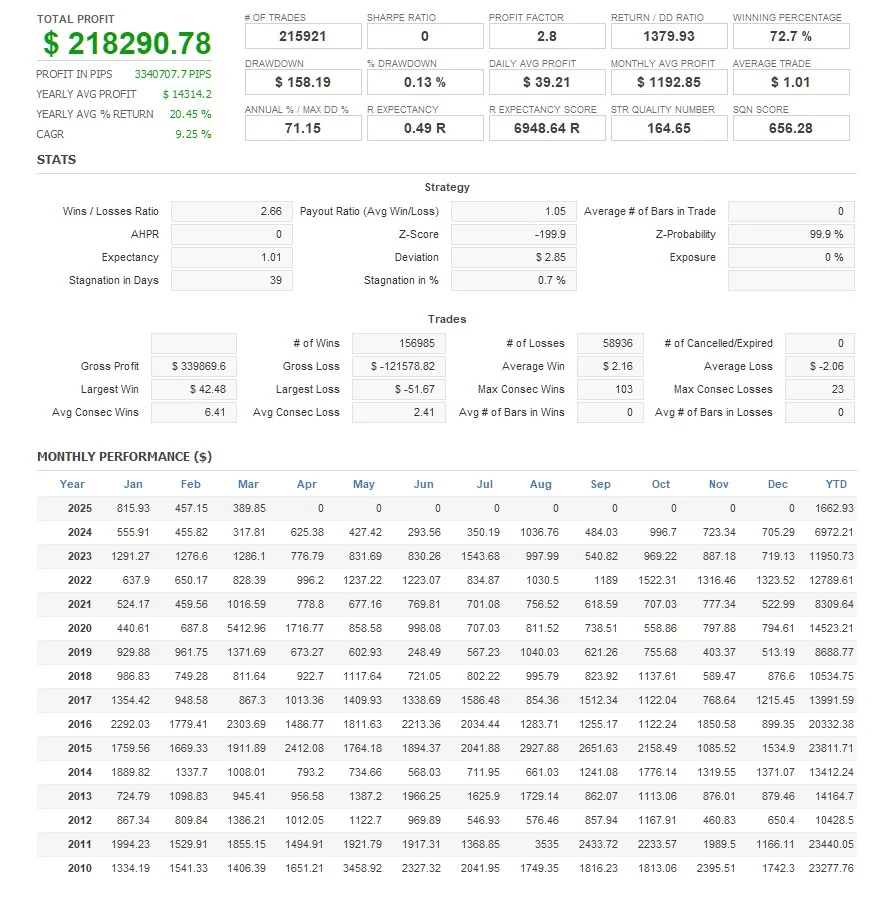Click the Total Profit value $218290.78
The width and height of the screenshot is (874, 907).
coord(127,44)
